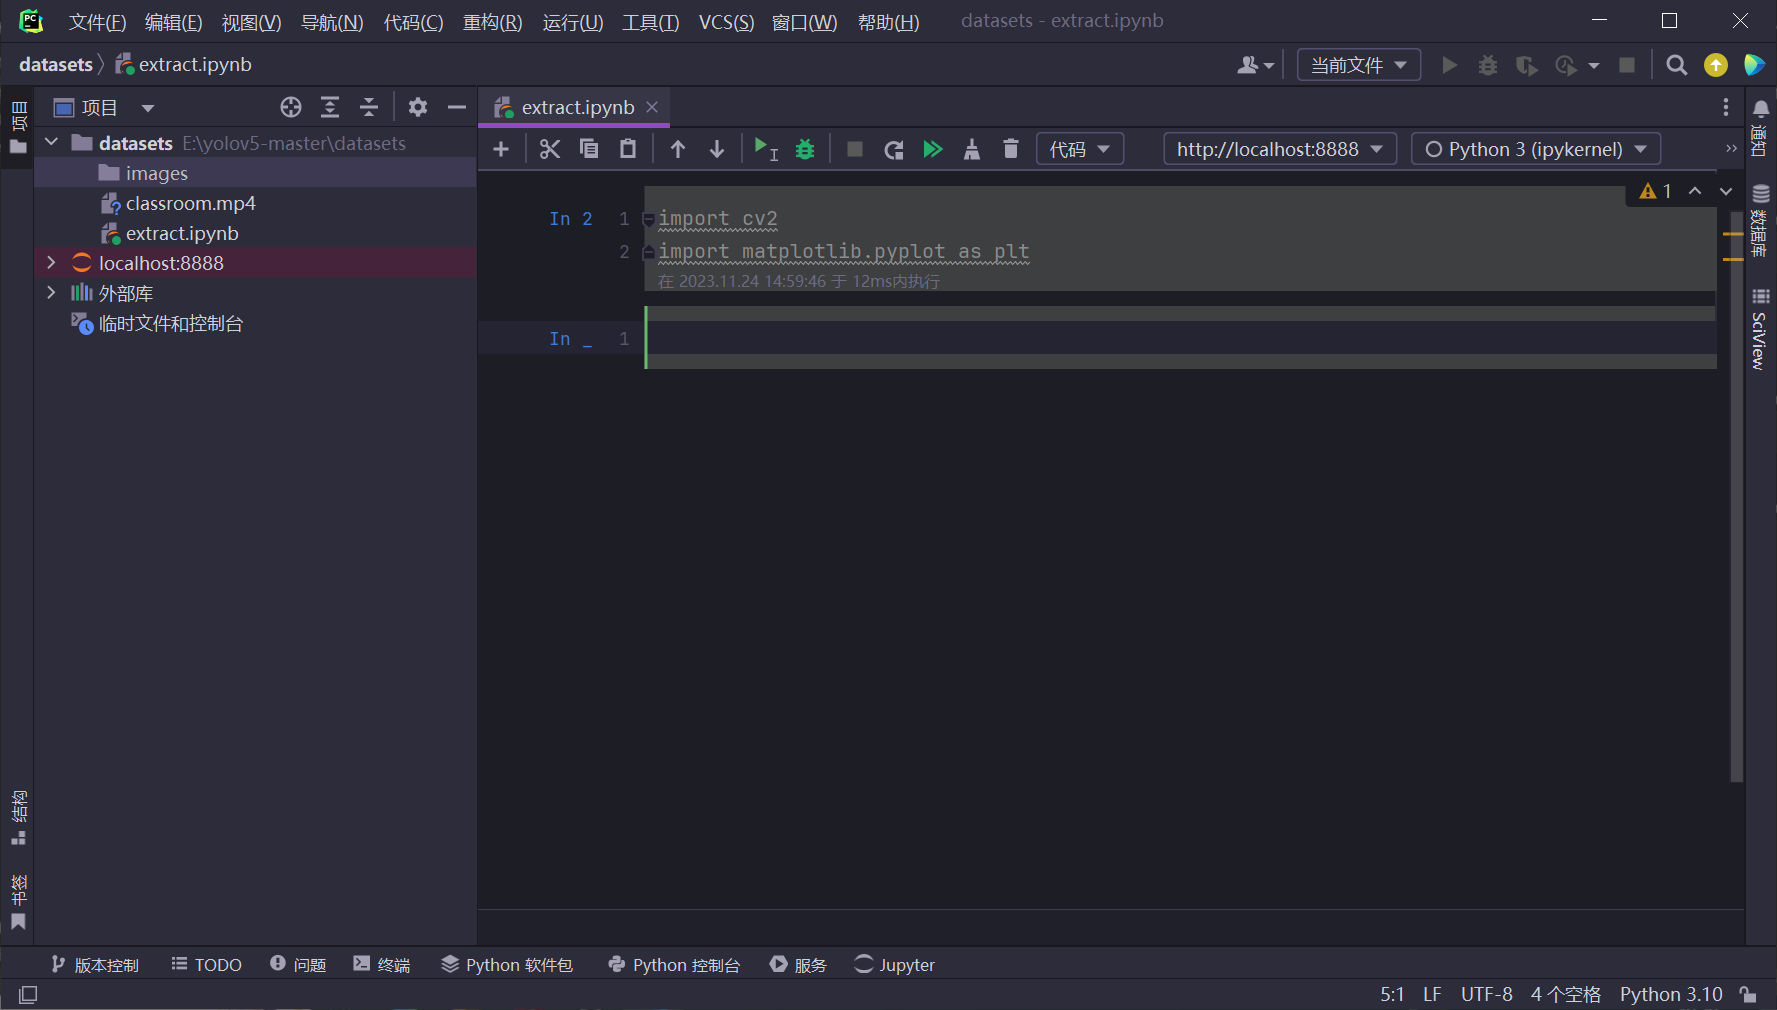Move cell up with the up arrow

pos(678,149)
